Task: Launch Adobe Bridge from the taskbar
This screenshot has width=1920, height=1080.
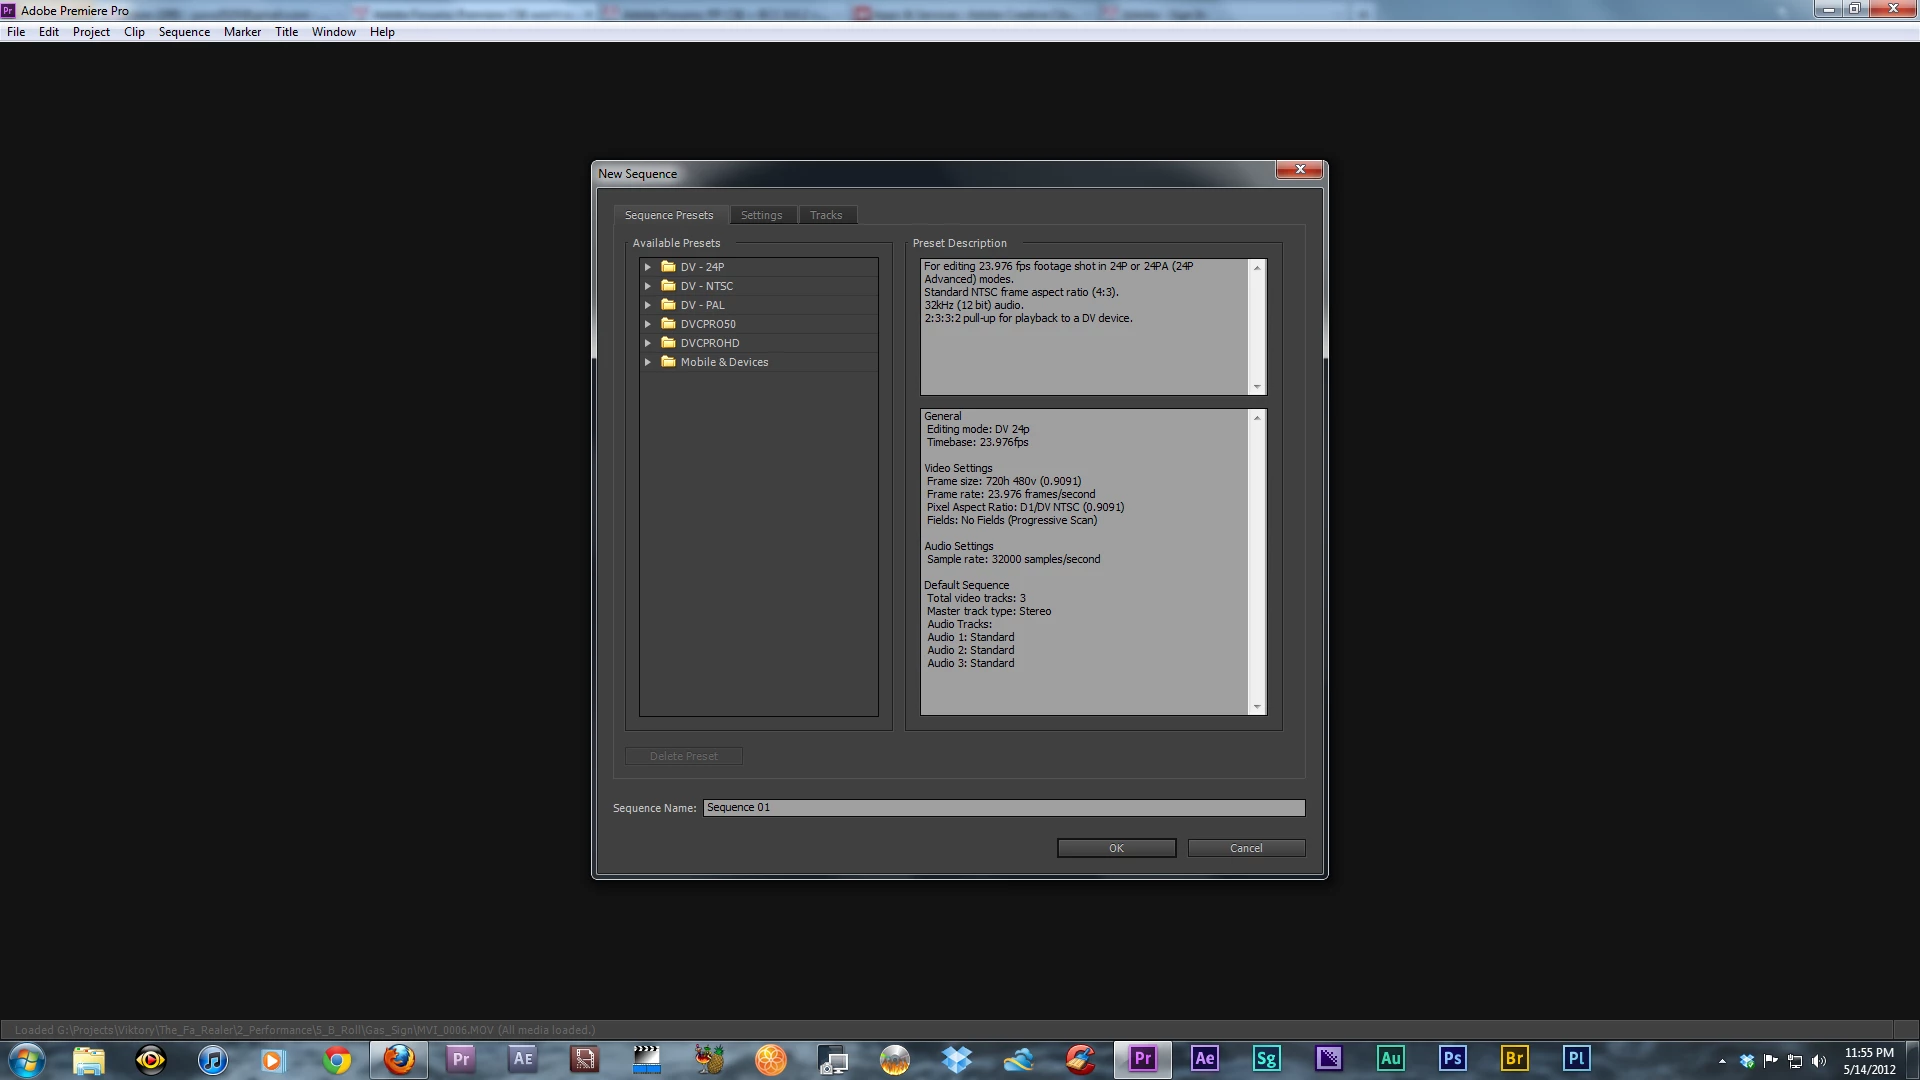Action: coord(1514,1059)
